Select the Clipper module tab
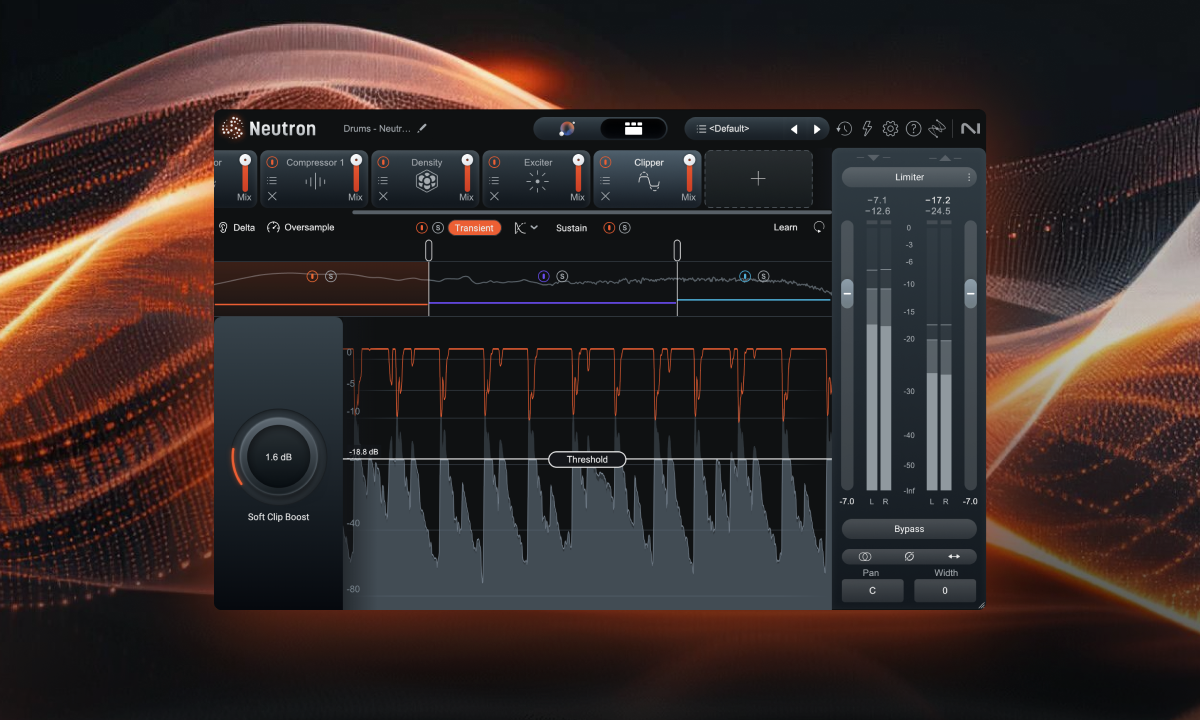This screenshot has height=720, width=1200. click(649, 180)
